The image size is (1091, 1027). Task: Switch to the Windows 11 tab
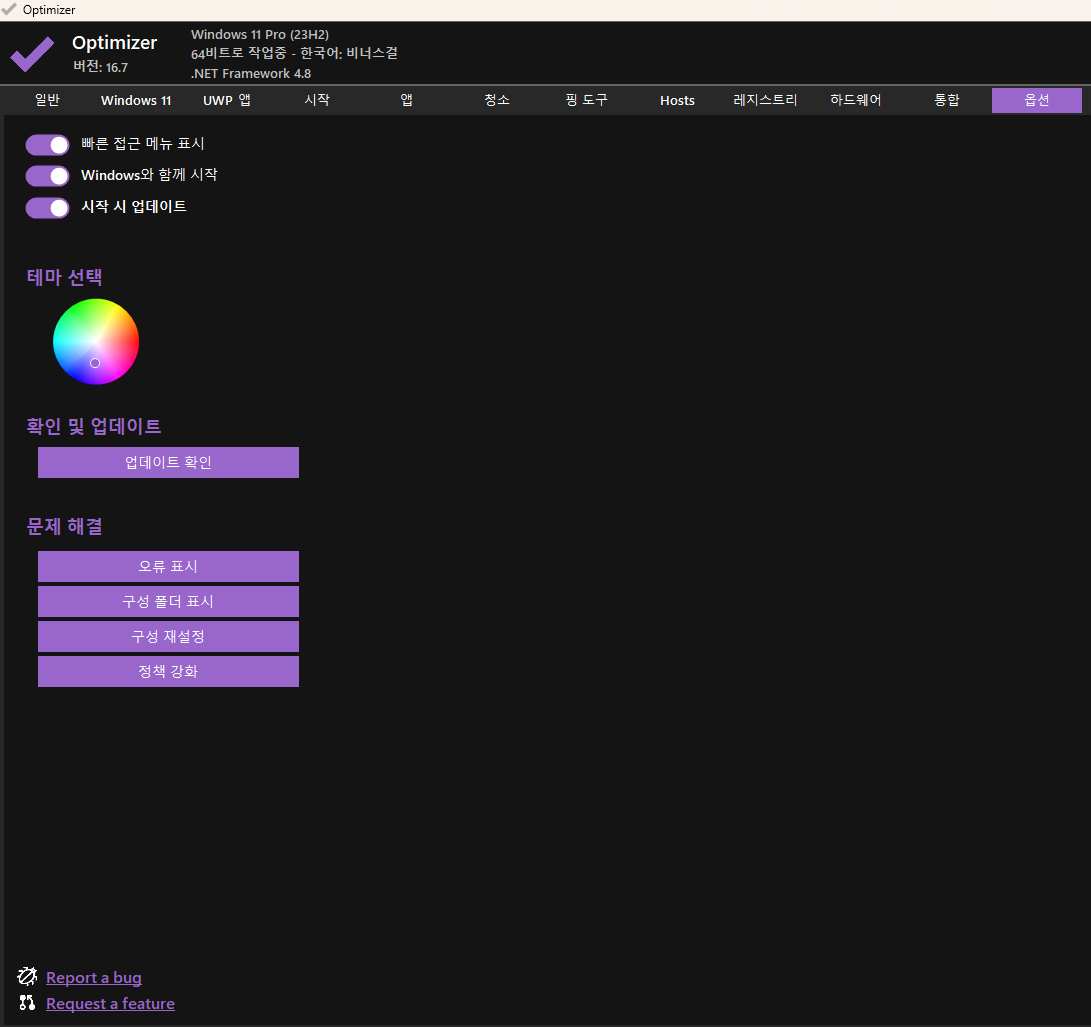pyautogui.click(x=136, y=100)
